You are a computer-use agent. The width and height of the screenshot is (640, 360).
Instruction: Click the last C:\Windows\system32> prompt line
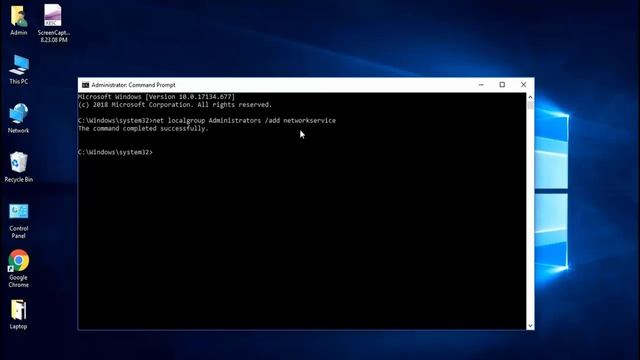pyautogui.click(x=116, y=152)
